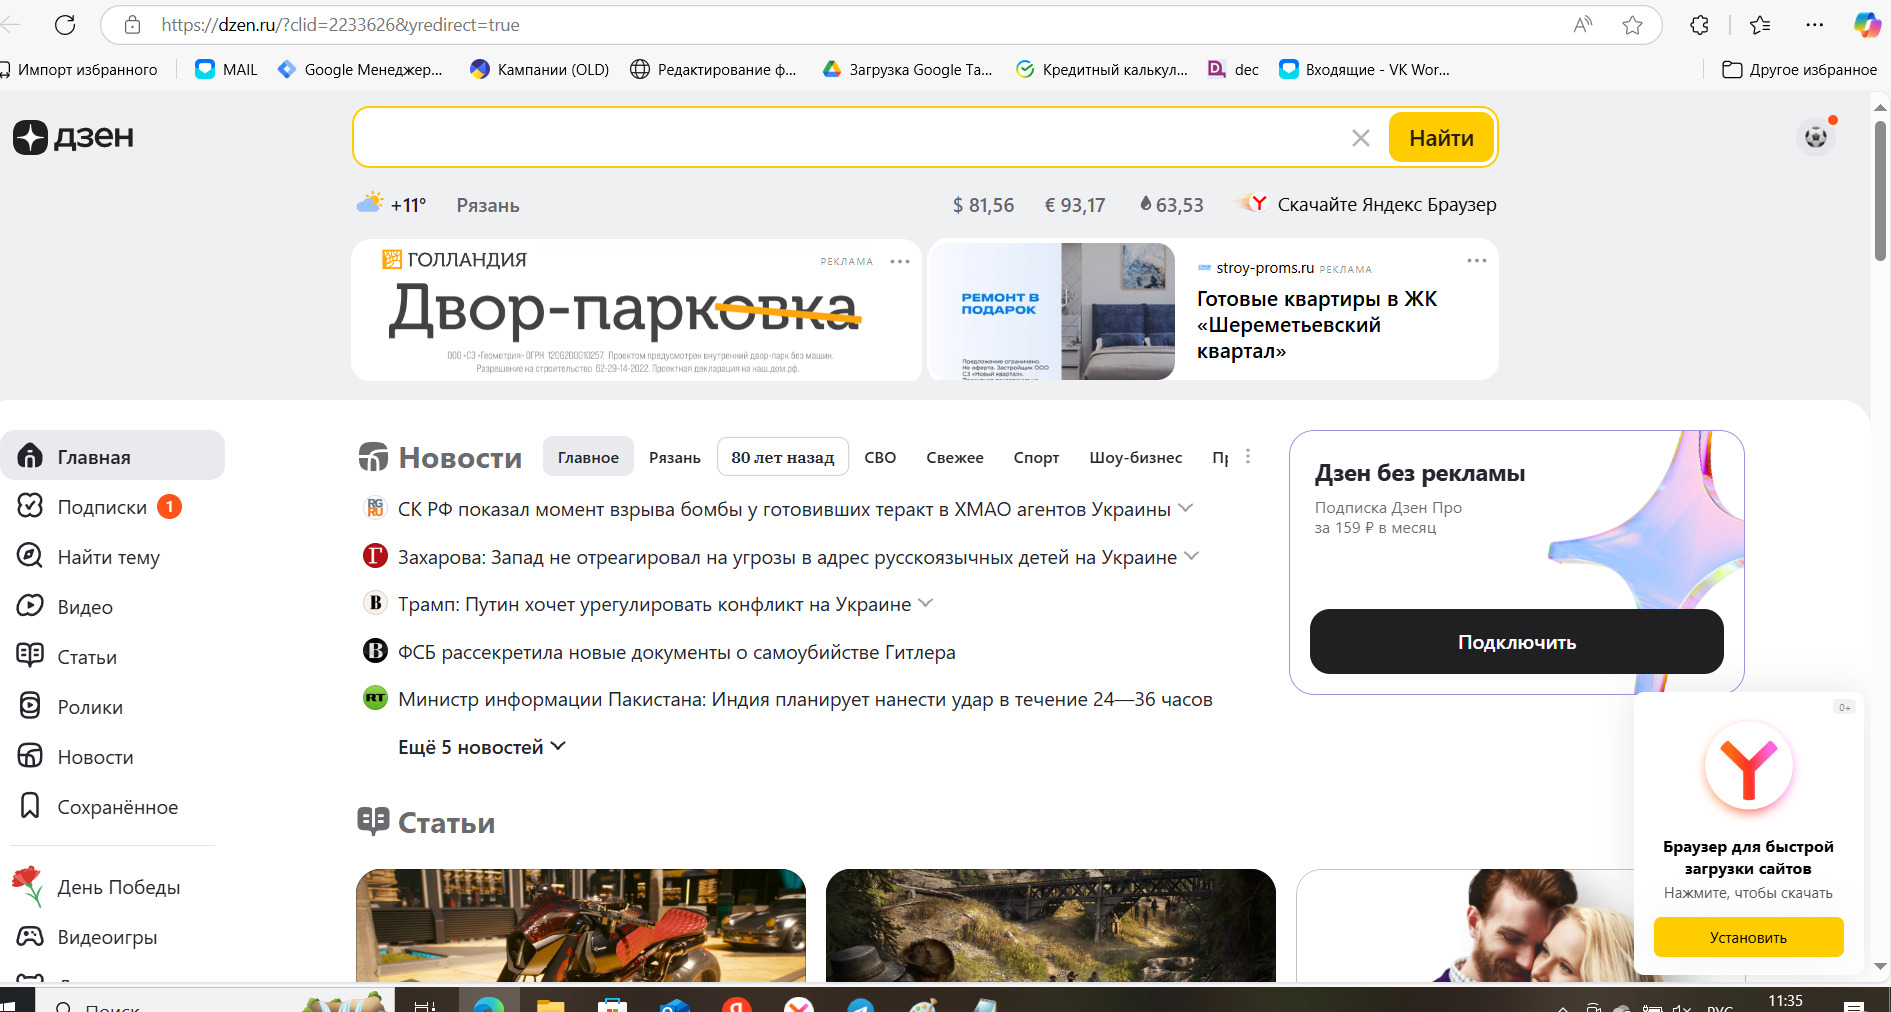The height and width of the screenshot is (1012, 1891).
Task: Expand the Захарова news story
Action: click(1192, 556)
